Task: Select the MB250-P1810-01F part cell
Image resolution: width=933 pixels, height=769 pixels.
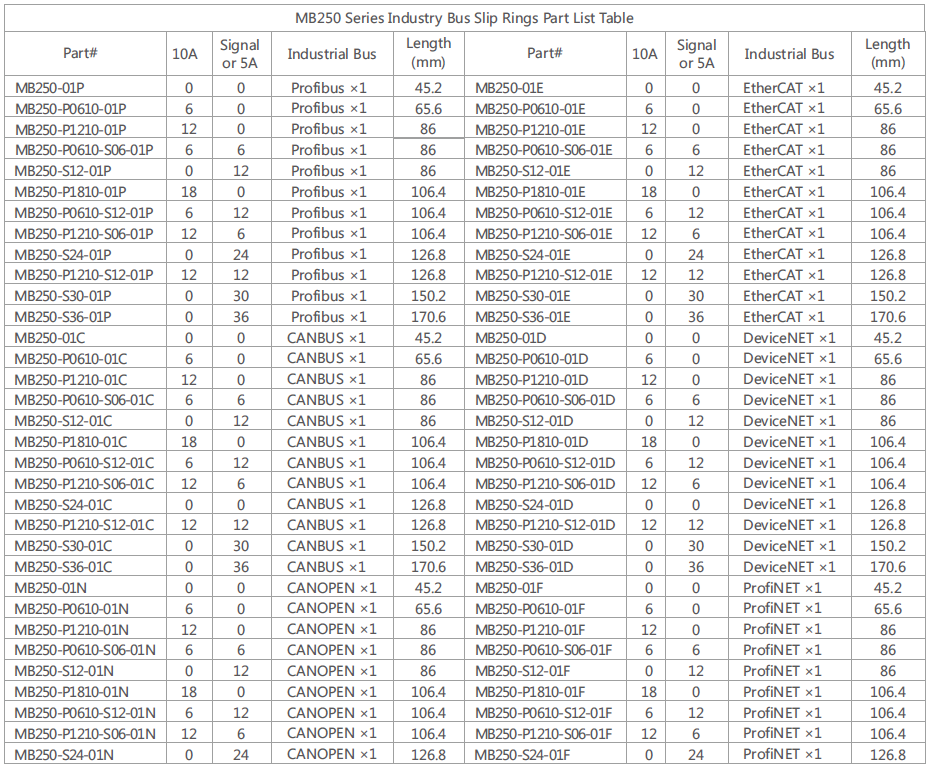Action: click(530, 692)
